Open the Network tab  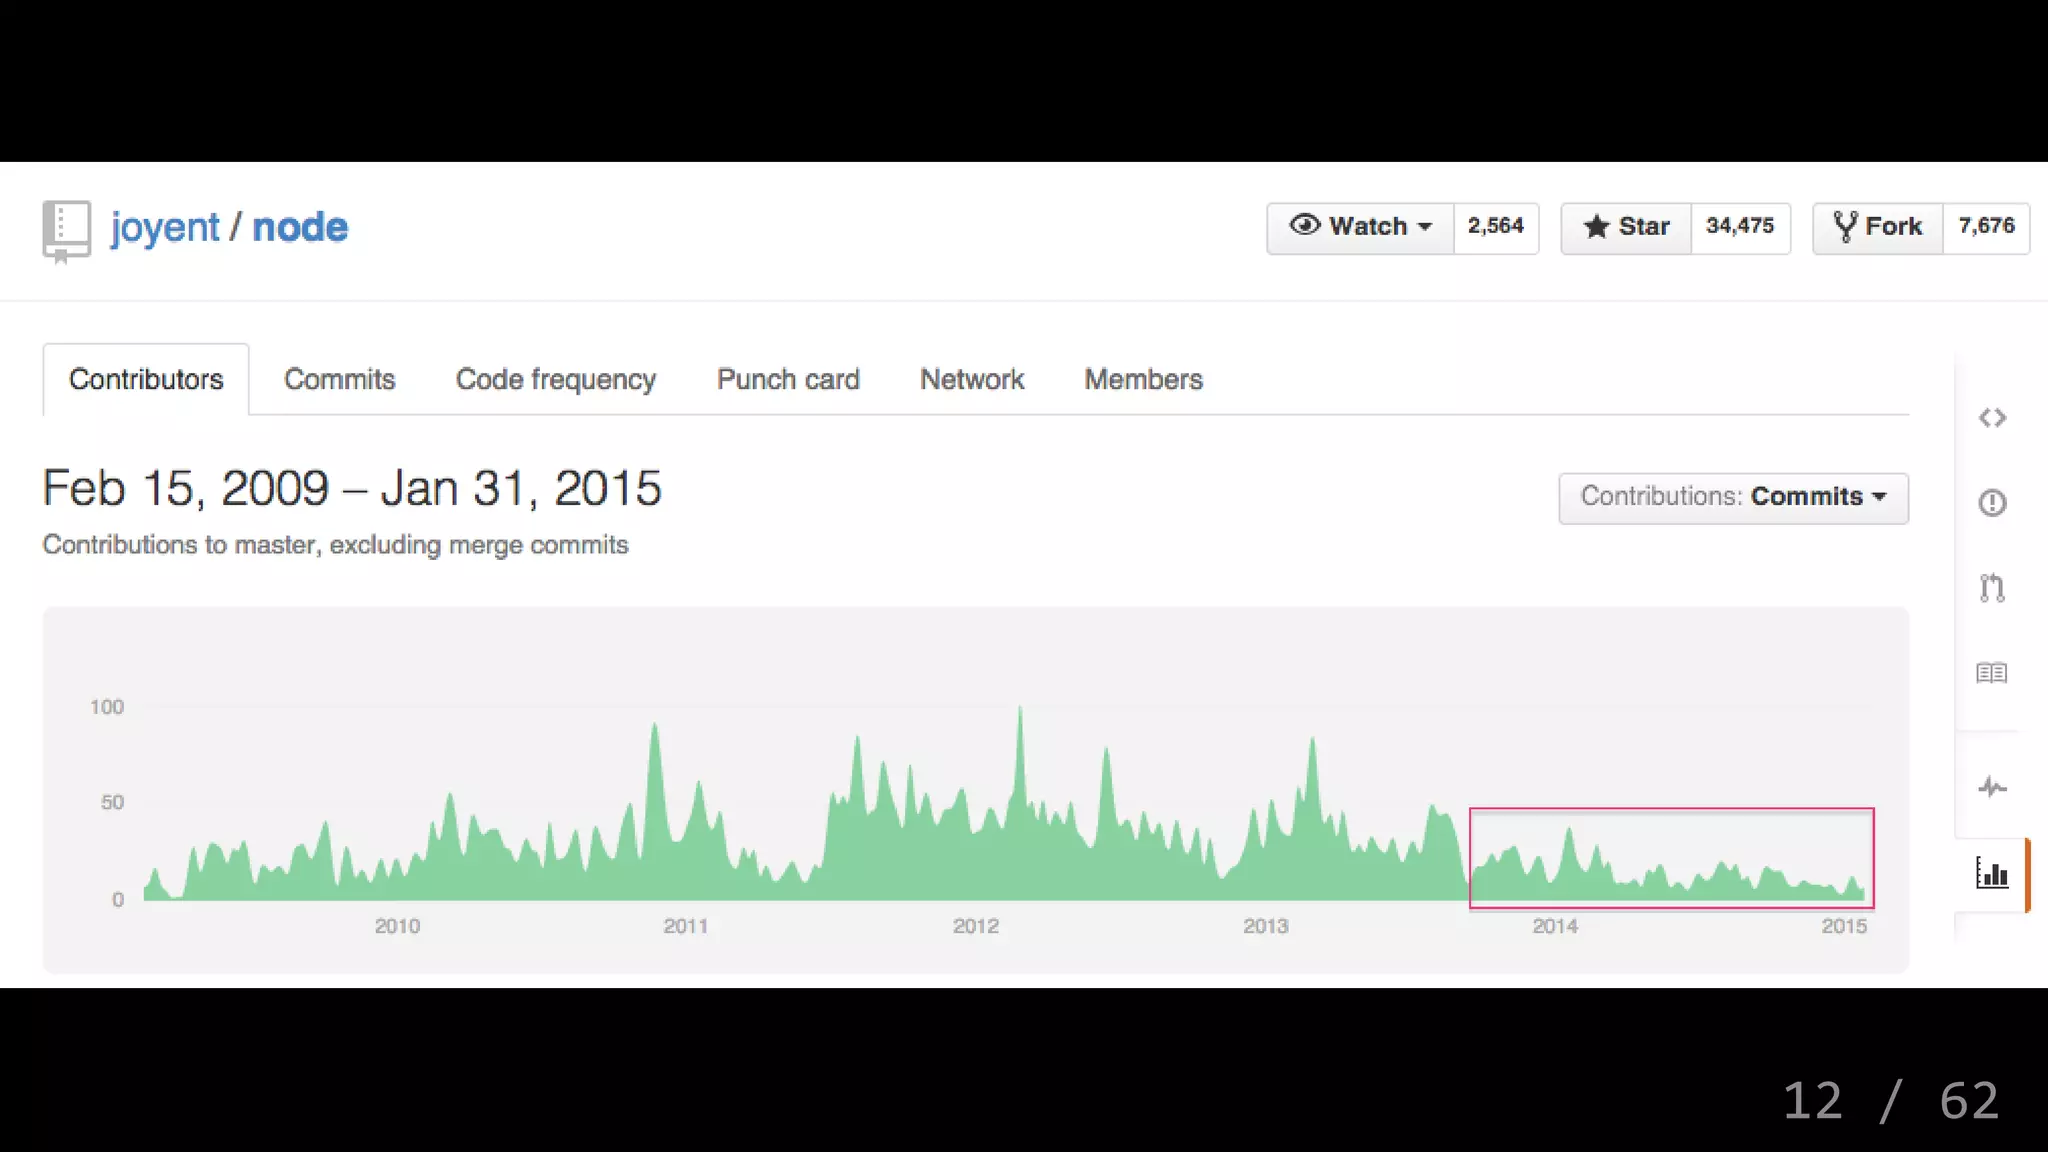tap(971, 380)
